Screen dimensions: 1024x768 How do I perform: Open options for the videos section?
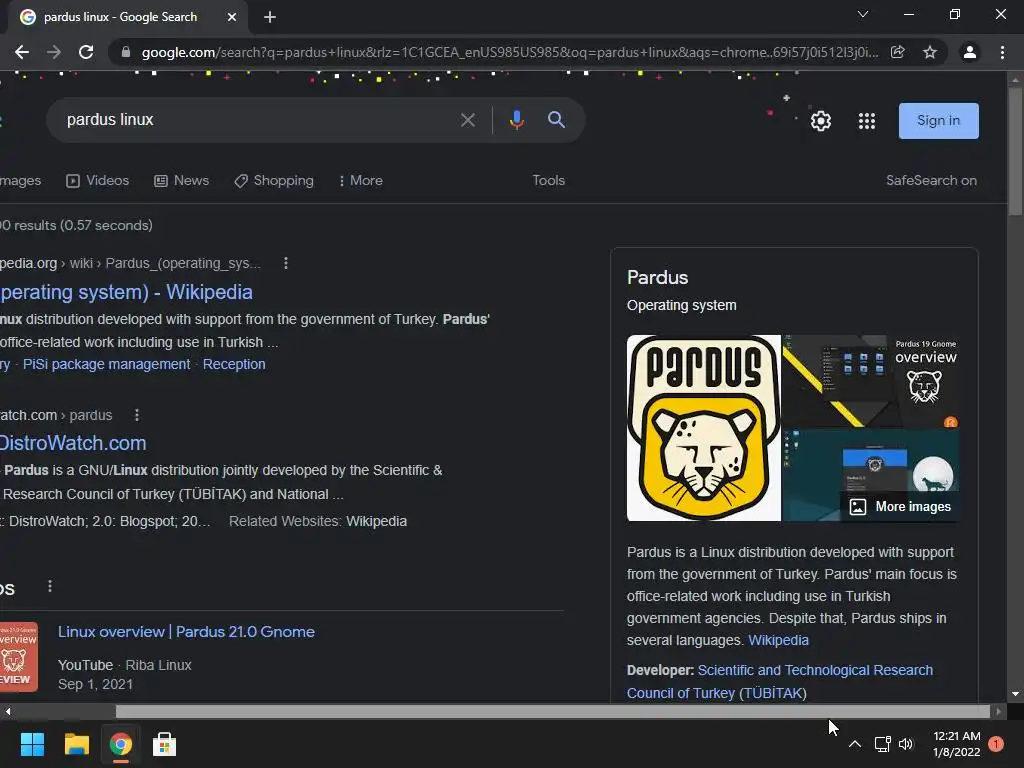coord(50,586)
